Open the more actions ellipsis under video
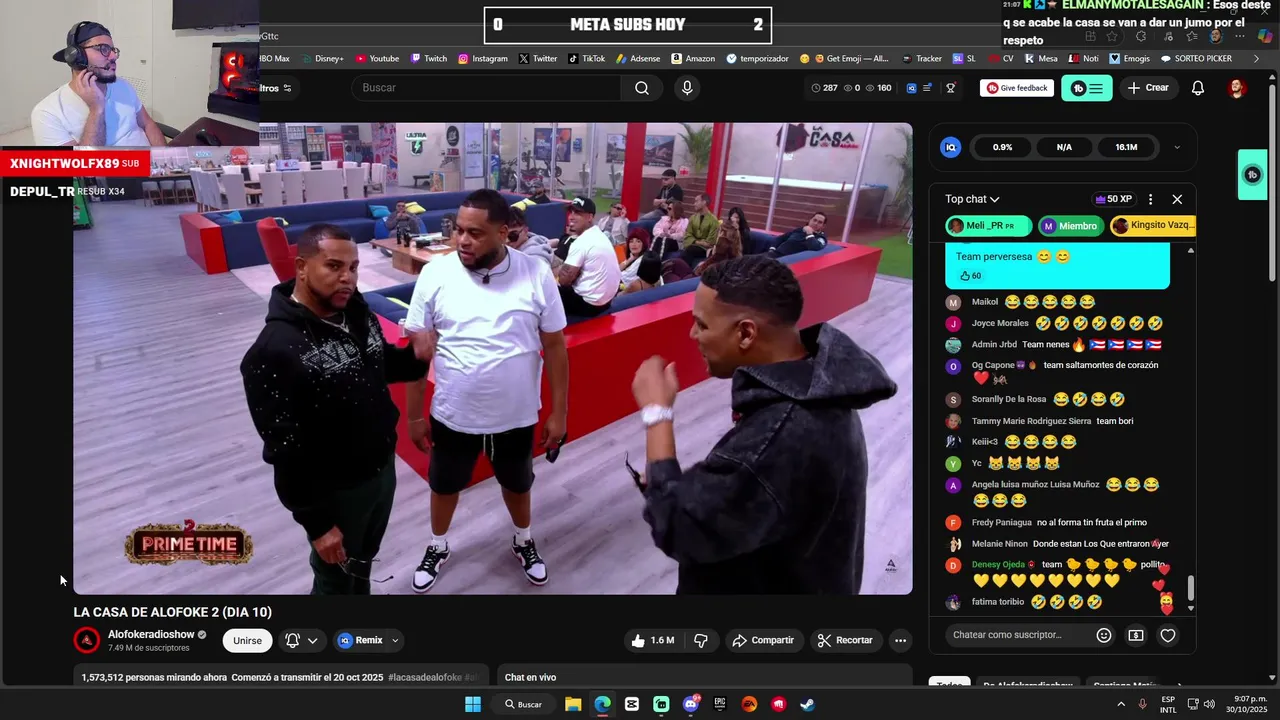This screenshot has width=1280, height=720. click(x=900, y=640)
